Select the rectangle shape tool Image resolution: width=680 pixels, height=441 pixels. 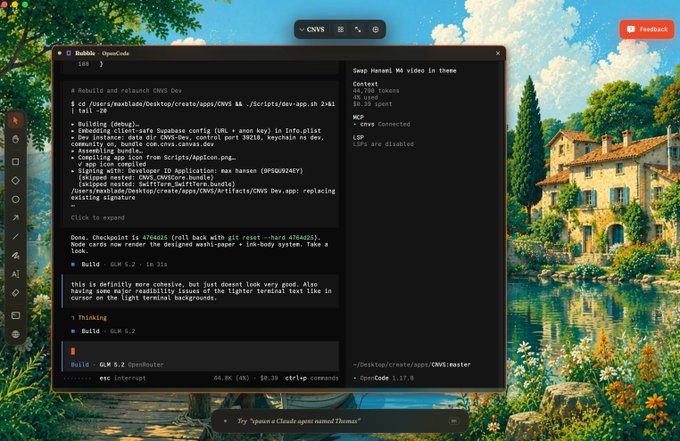(16, 162)
